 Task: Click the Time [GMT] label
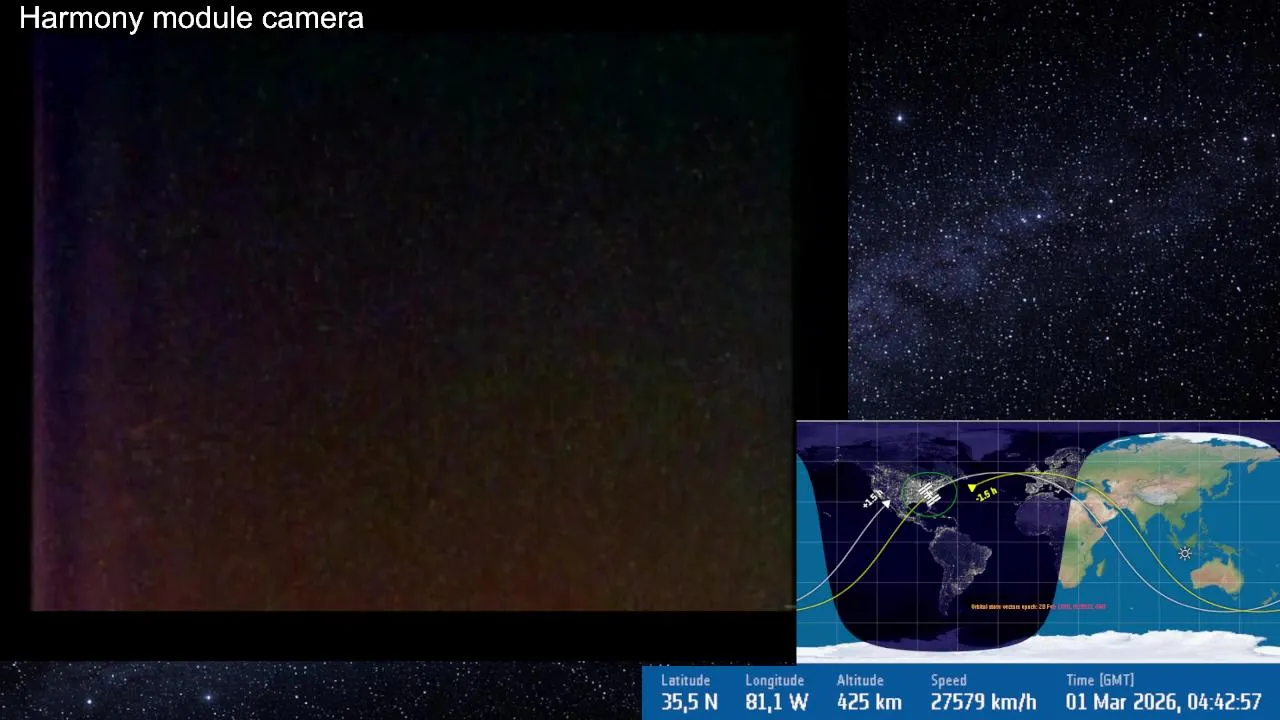click(1099, 681)
